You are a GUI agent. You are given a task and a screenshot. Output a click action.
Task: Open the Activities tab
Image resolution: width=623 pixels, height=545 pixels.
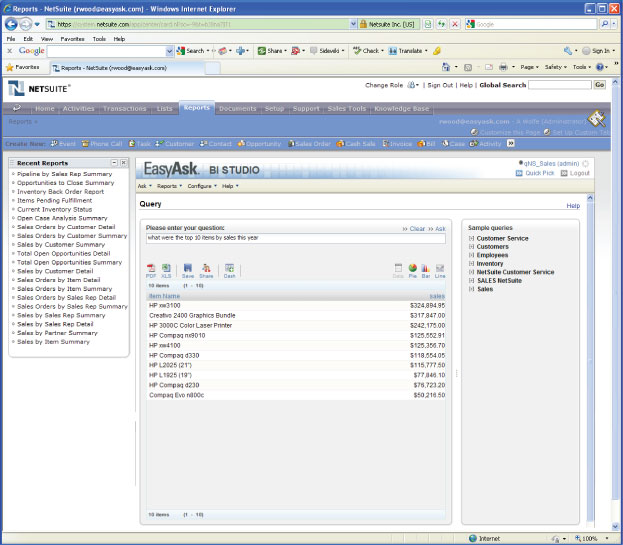click(x=79, y=108)
